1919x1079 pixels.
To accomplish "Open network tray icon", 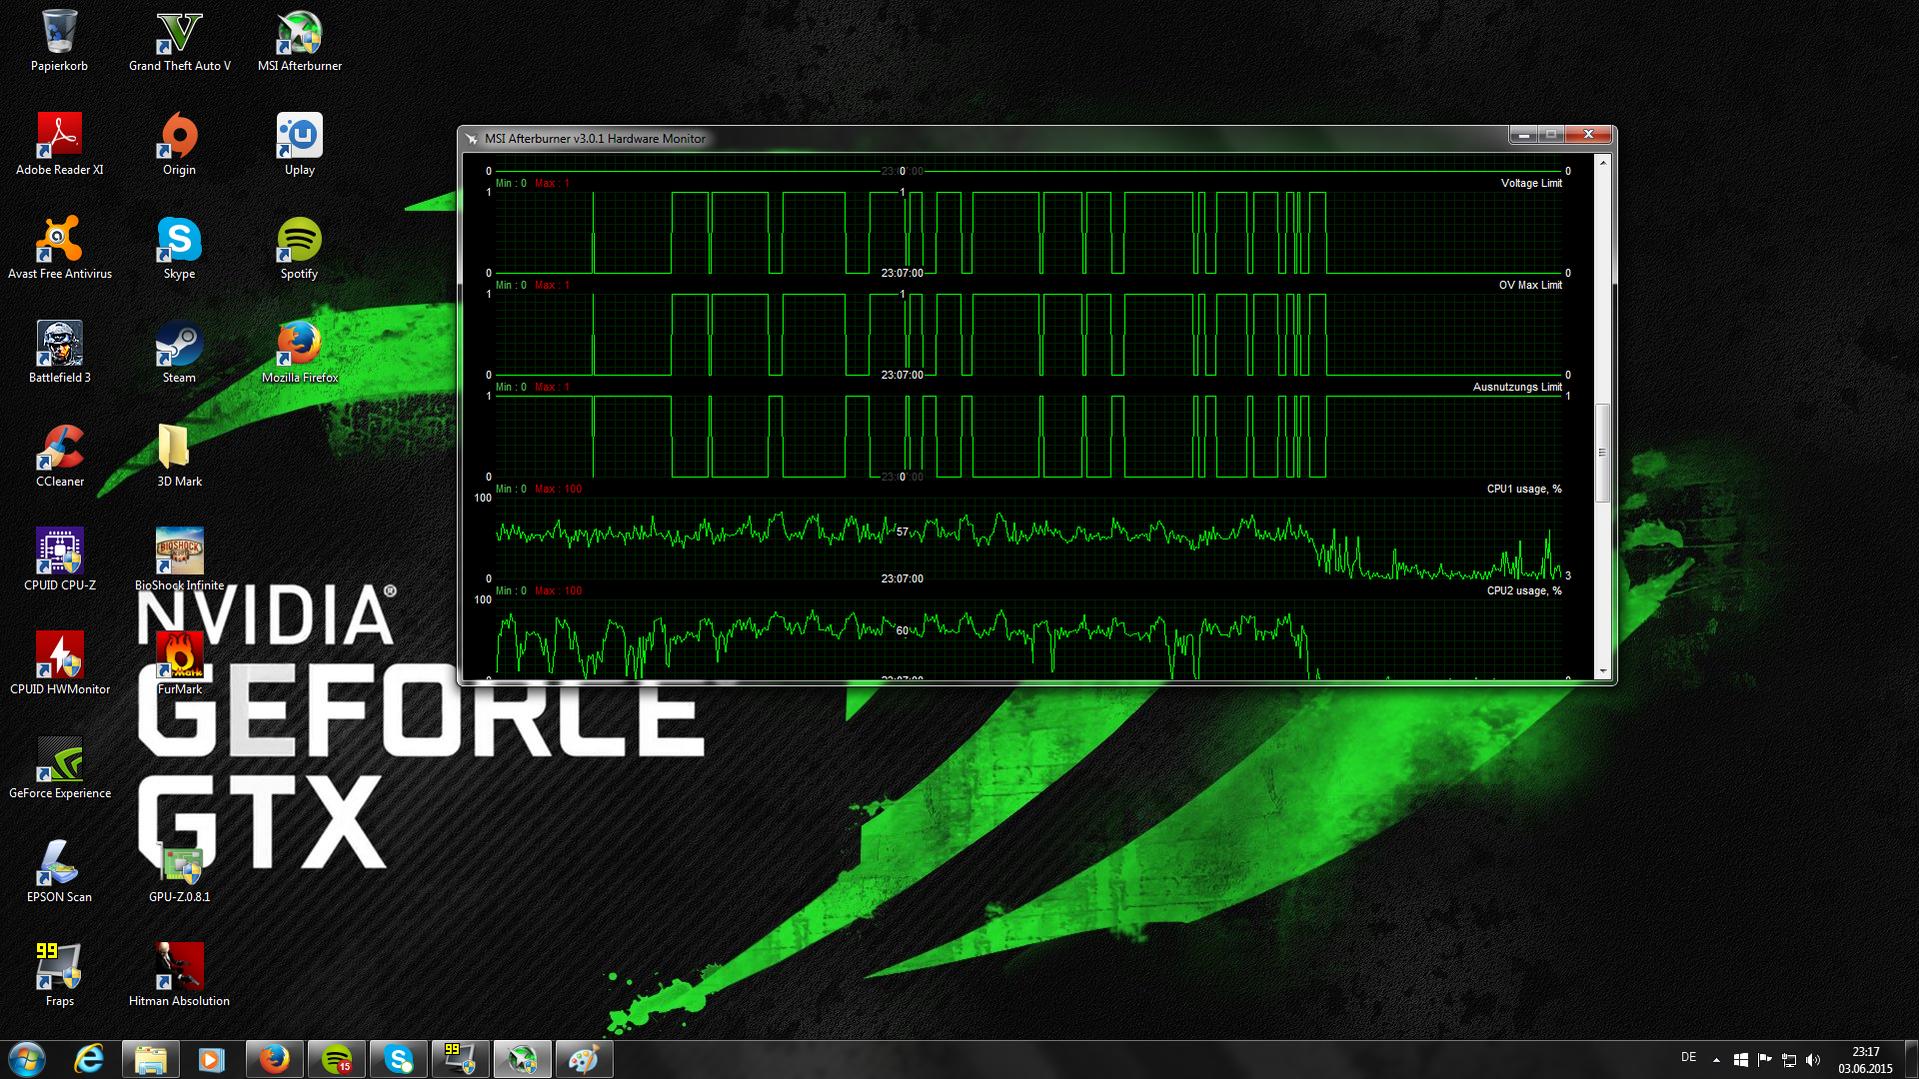I will pyautogui.click(x=1789, y=1059).
